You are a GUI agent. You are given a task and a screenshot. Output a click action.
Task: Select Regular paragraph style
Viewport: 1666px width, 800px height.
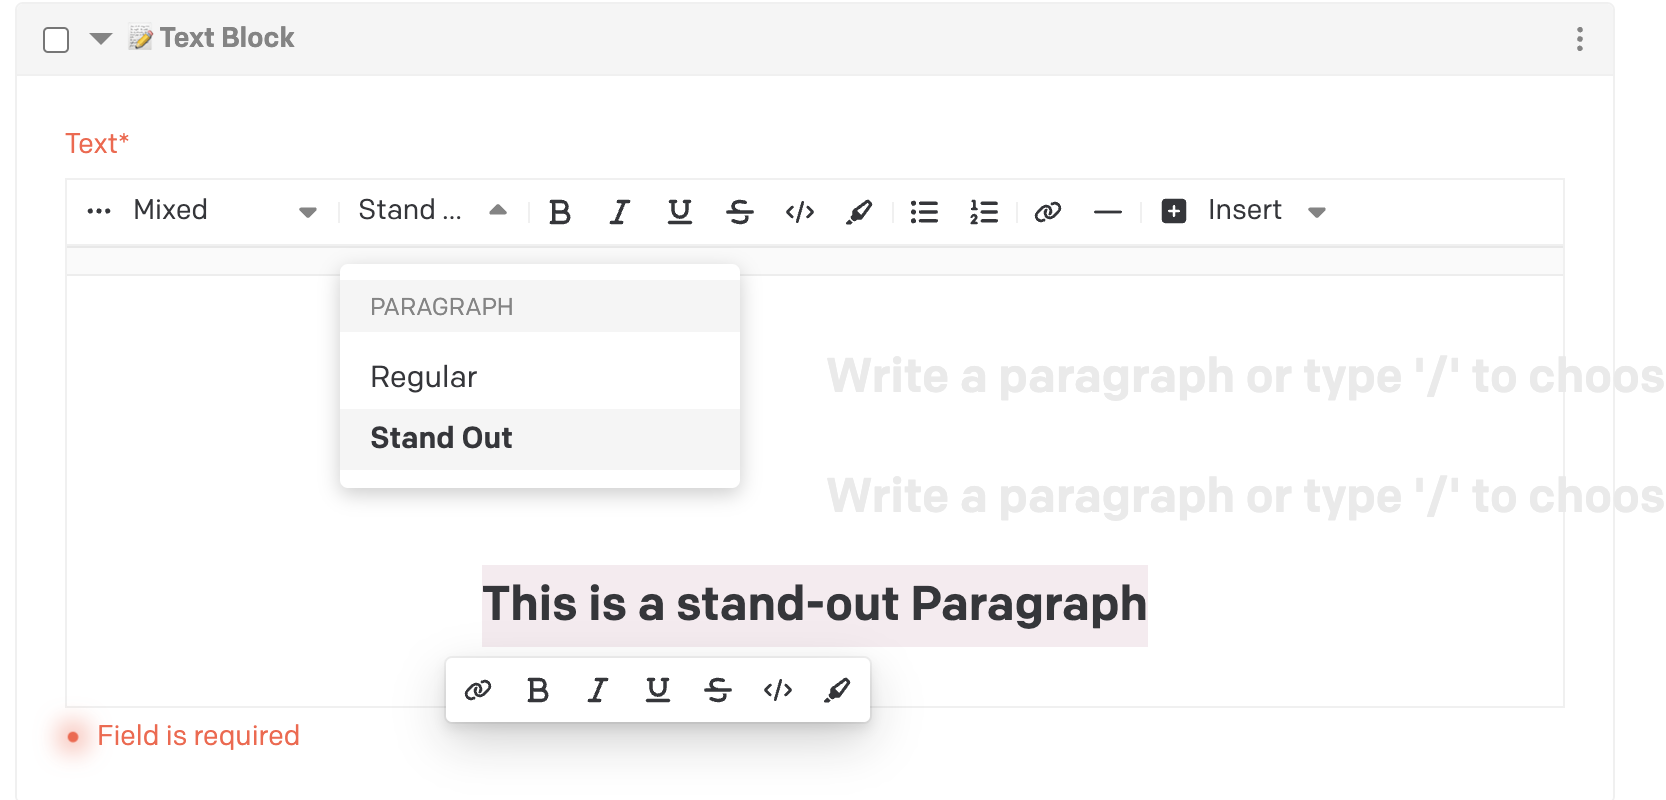(424, 377)
